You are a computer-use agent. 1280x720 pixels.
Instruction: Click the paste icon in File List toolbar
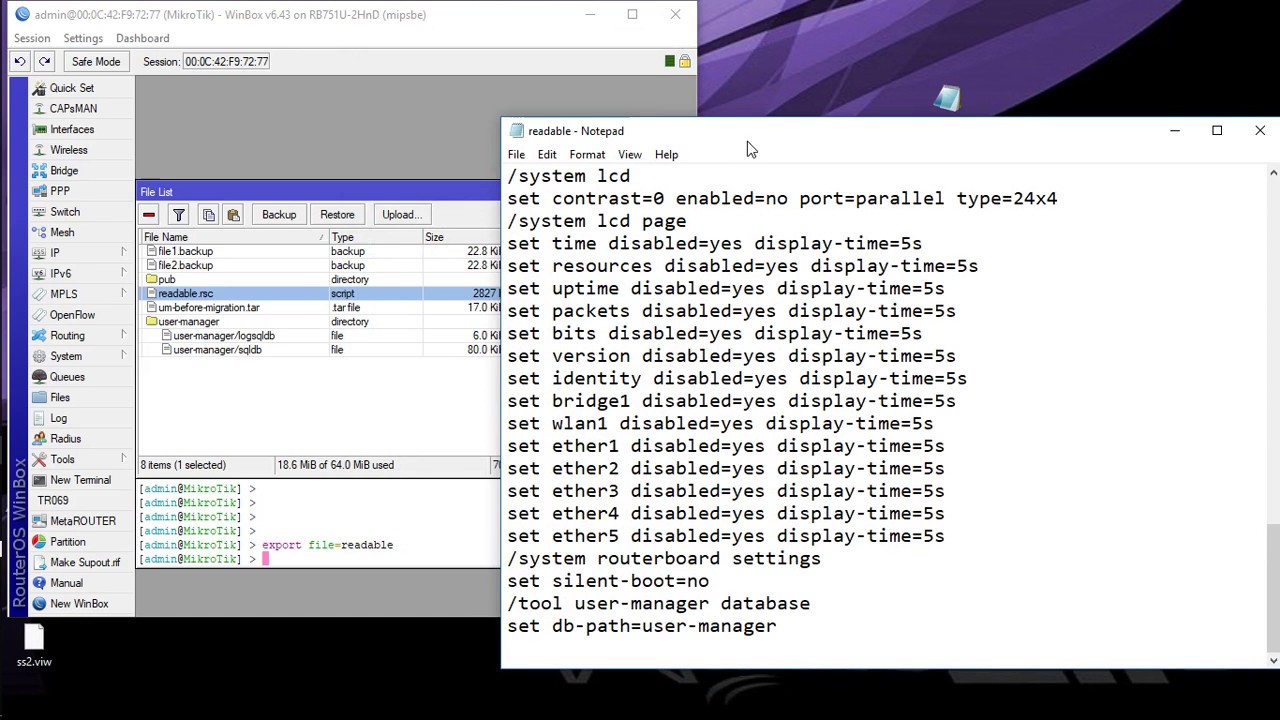(233, 214)
